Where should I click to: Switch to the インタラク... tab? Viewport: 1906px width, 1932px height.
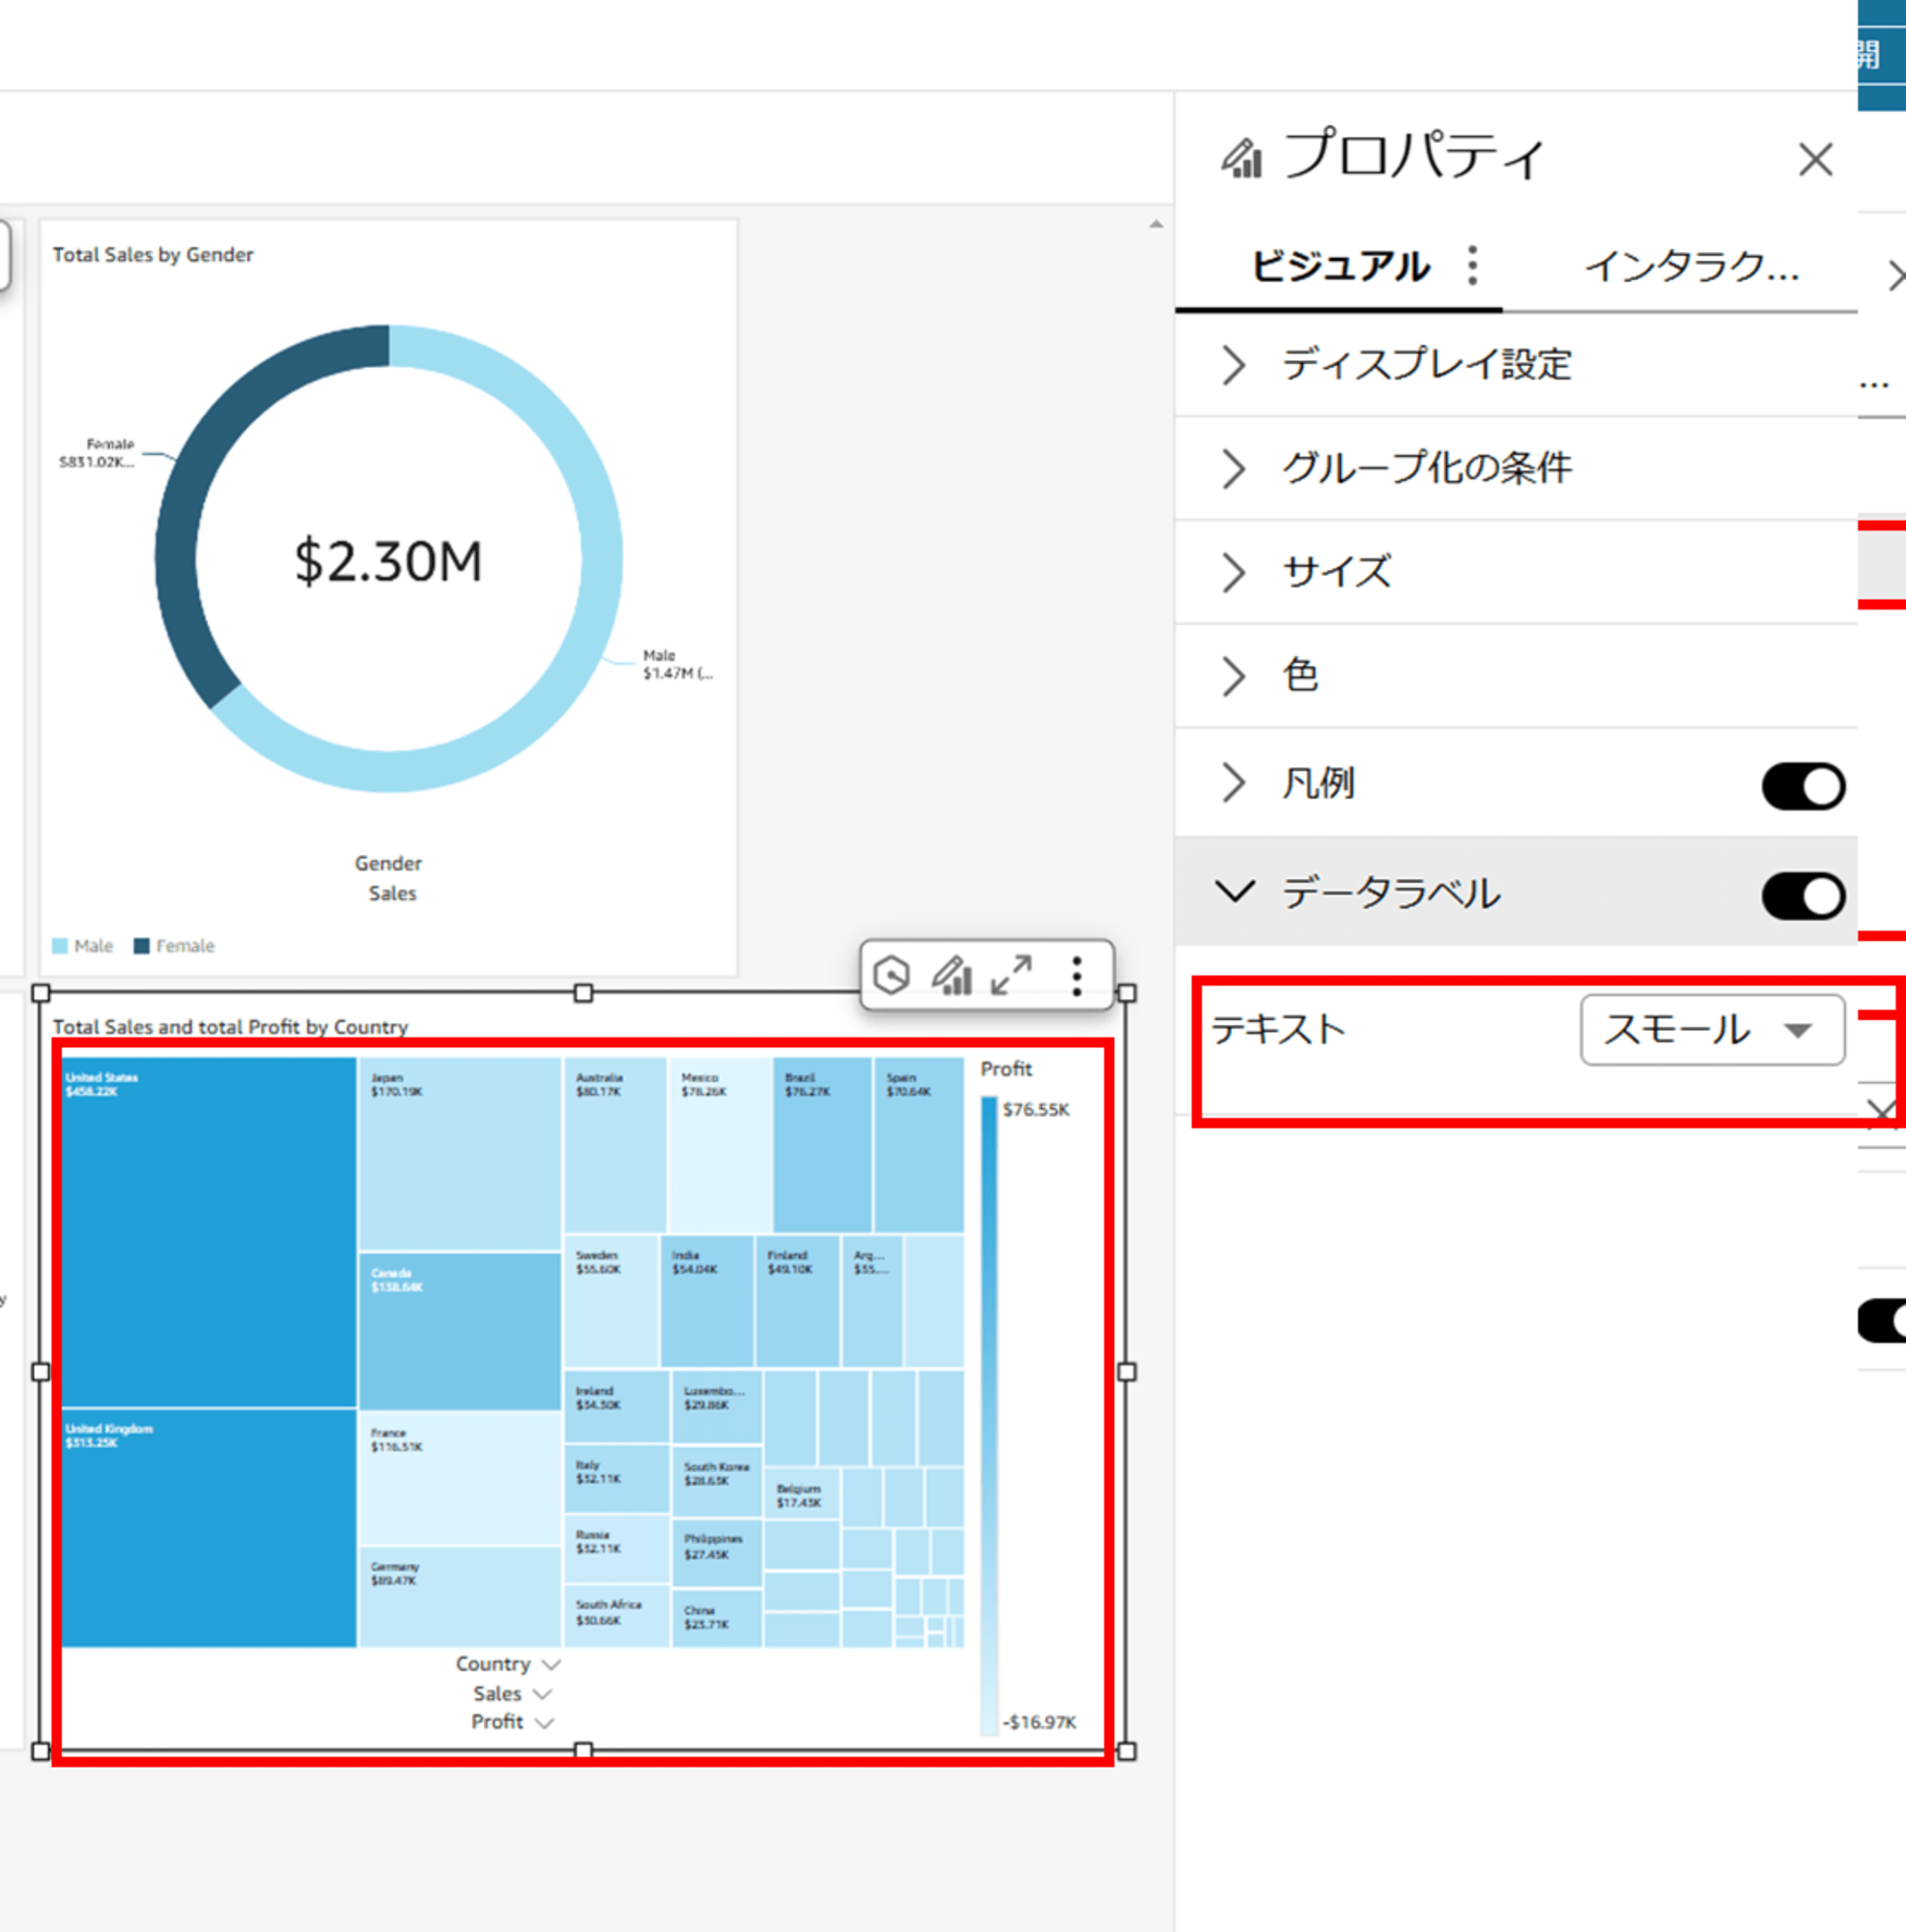pyautogui.click(x=1692, y=266)
